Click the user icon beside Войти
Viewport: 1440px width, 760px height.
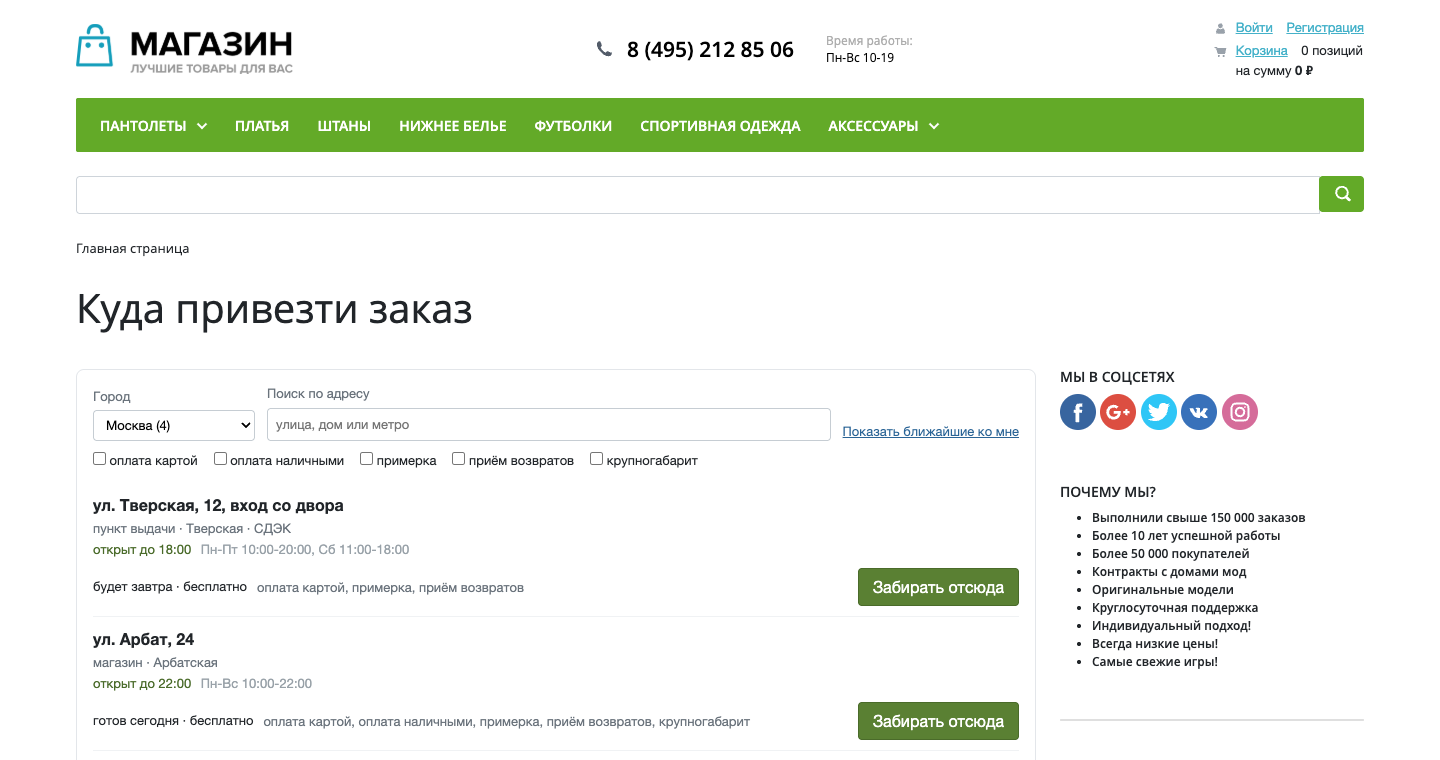tap(1220, 28)
